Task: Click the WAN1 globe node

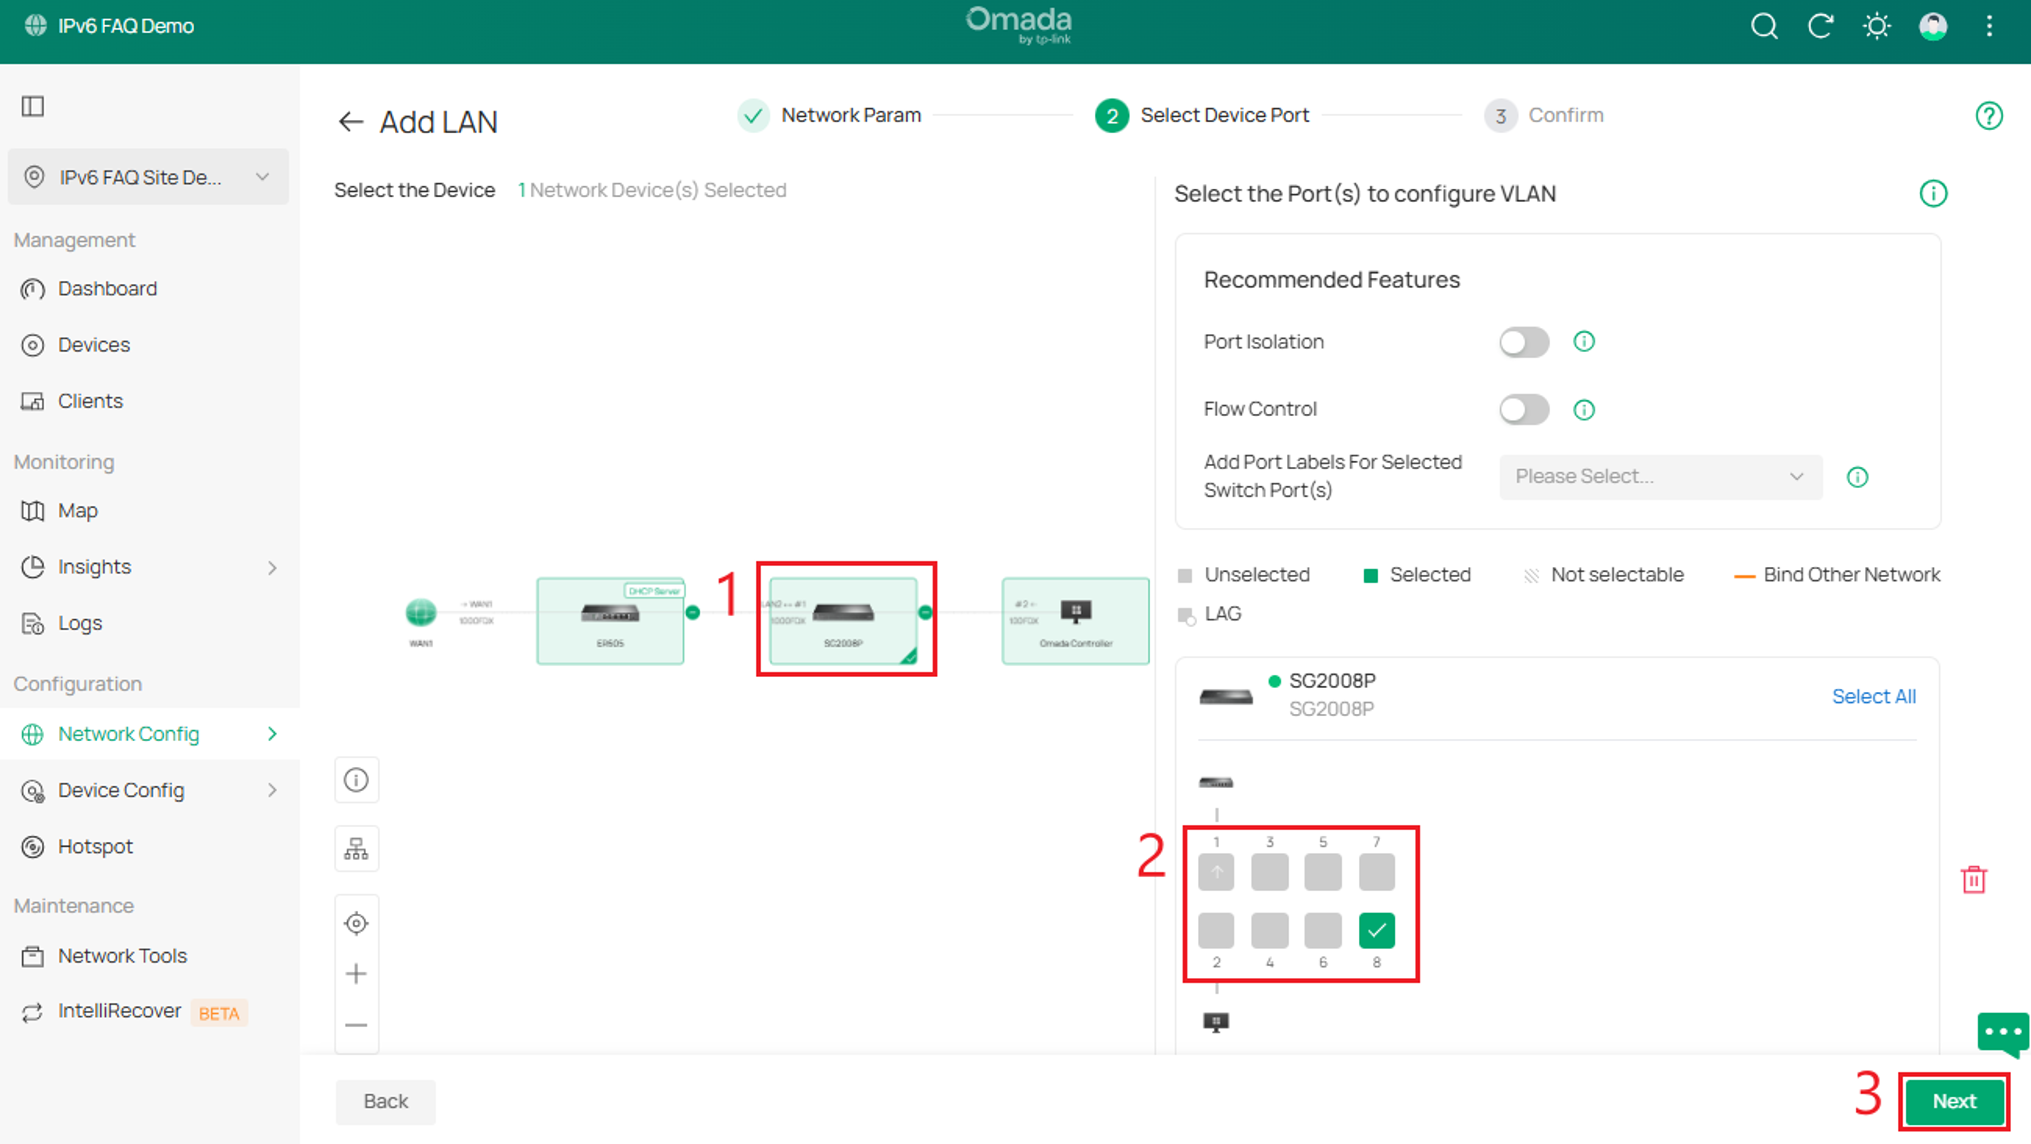Action: point(421,611)
